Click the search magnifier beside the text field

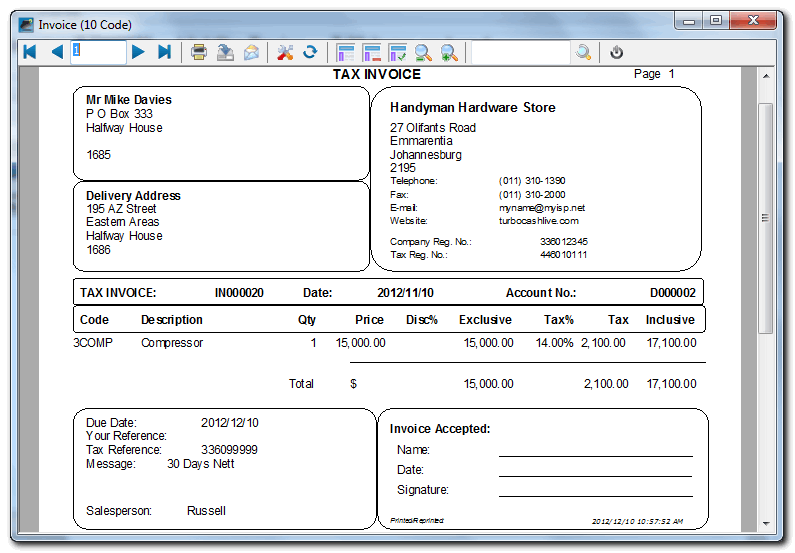pyautogui.click(x=583, y=52)
